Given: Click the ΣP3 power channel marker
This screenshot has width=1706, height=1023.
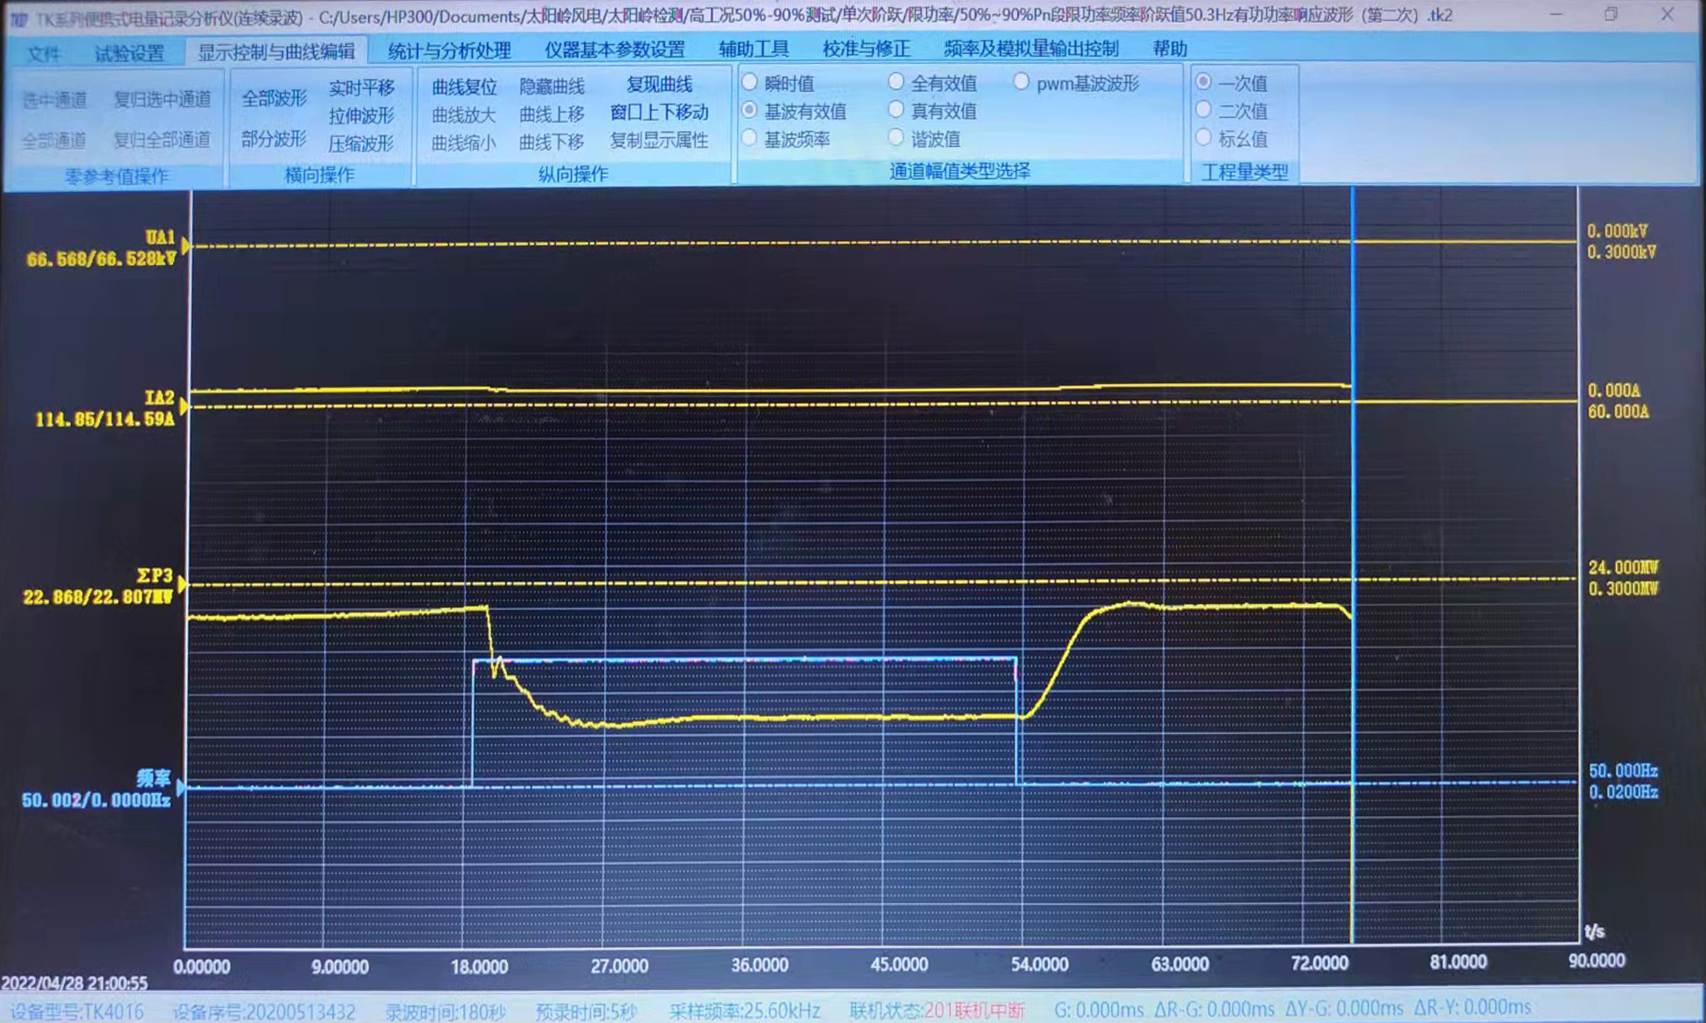Looking at the screenshot, I should 182,584.
